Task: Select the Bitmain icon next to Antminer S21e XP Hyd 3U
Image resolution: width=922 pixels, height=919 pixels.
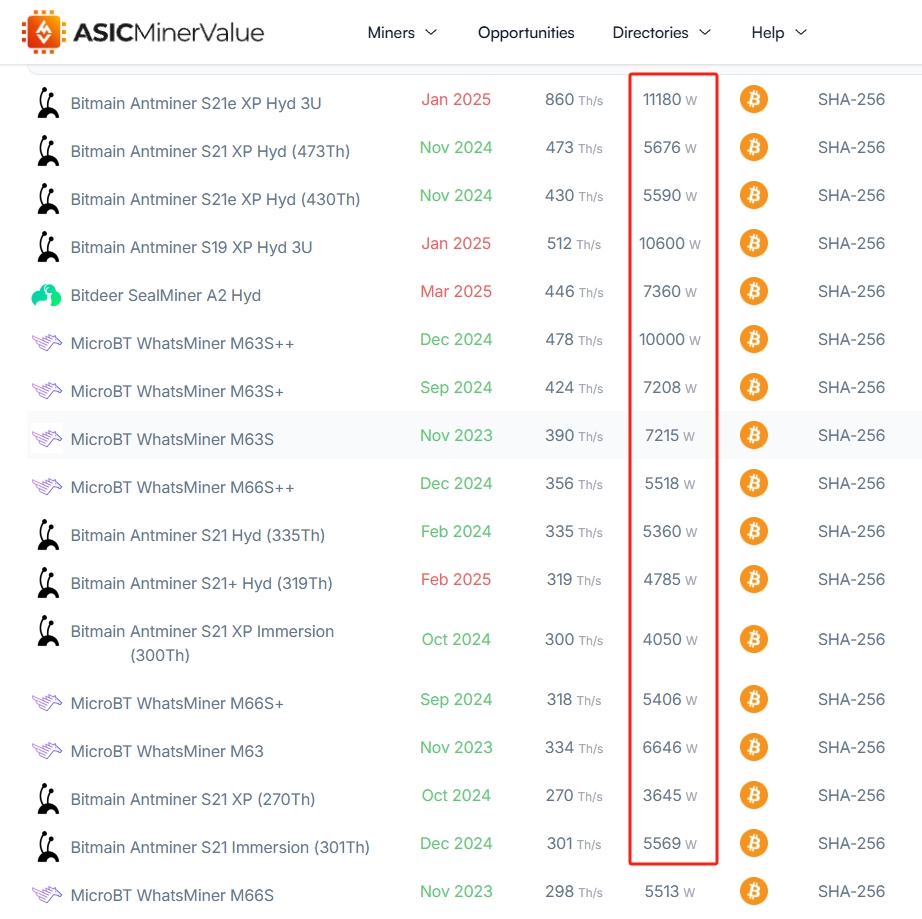Action: (46, 99)
